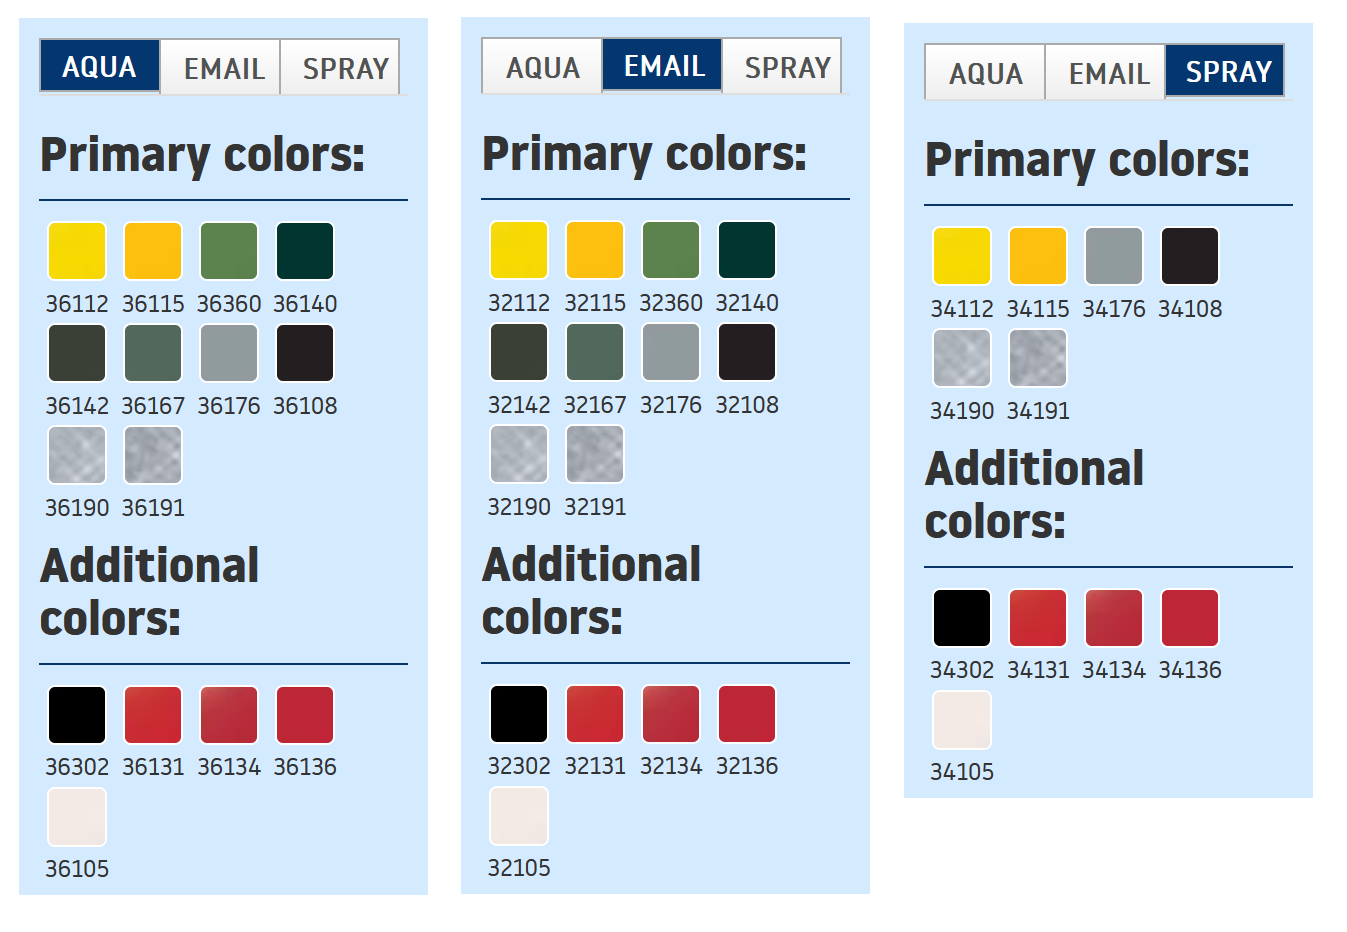The width and height of the screenshot is (1347, 932).
Task: Select metallic swatch 34191
Action: point(1038,358)
